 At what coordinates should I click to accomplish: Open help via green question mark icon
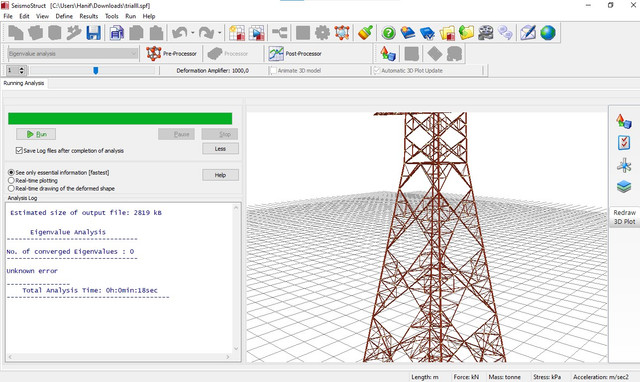[389, 33]
